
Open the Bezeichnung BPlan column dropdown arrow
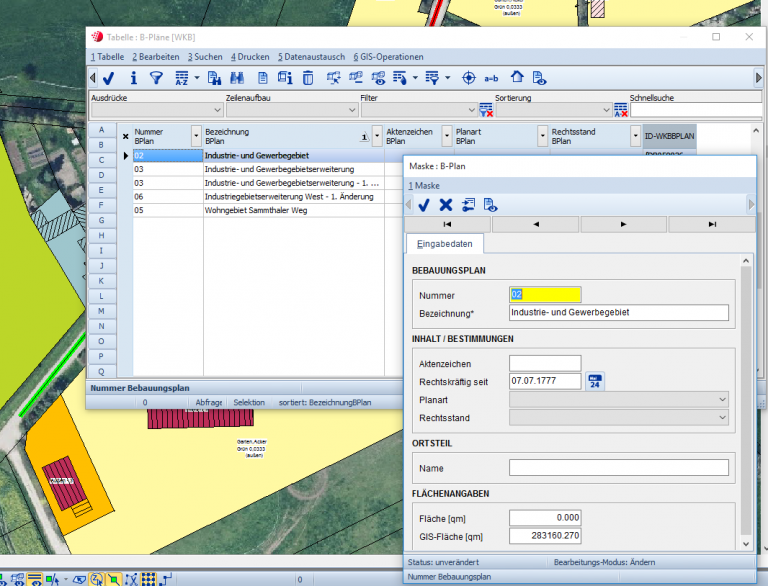coord(377,136)
